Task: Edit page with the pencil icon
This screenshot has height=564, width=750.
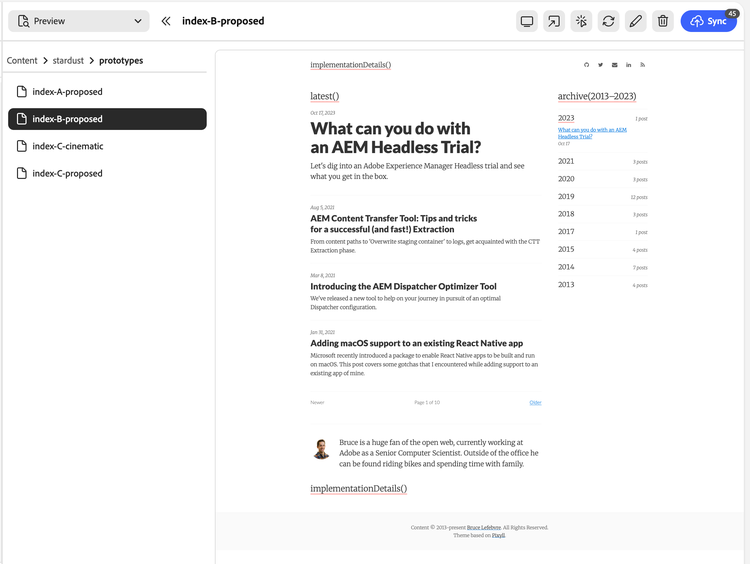Action: [x=636, y=21]
